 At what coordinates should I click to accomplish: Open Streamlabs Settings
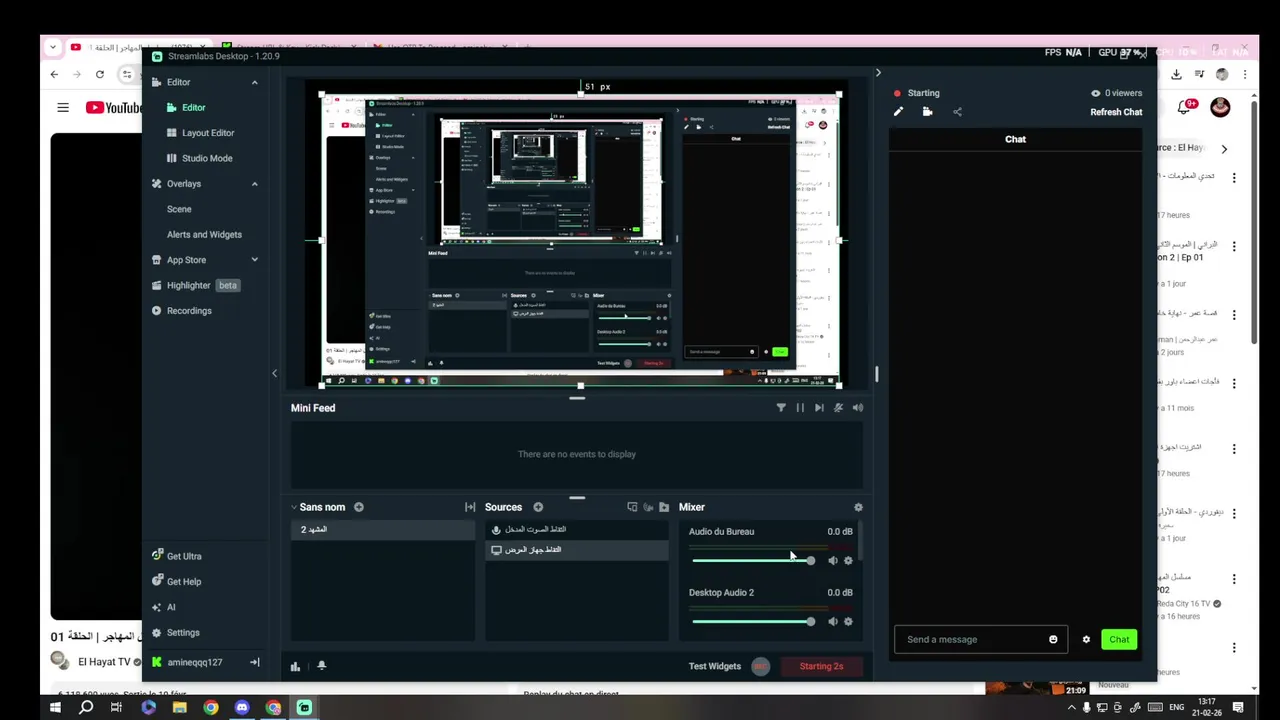tap(175, 633)
